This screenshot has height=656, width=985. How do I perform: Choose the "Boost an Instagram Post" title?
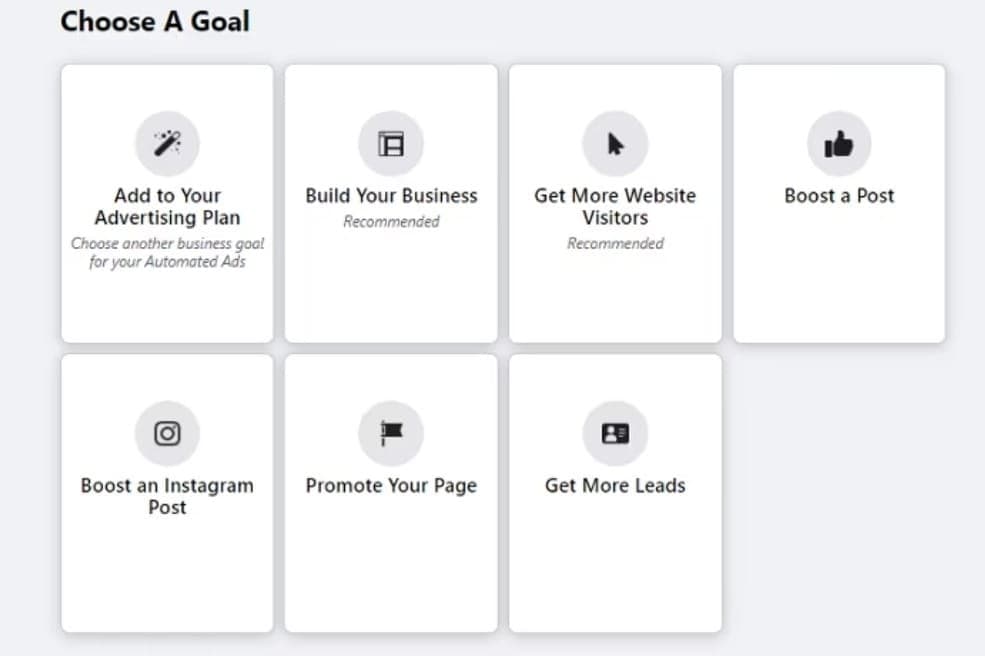[167, 496]
